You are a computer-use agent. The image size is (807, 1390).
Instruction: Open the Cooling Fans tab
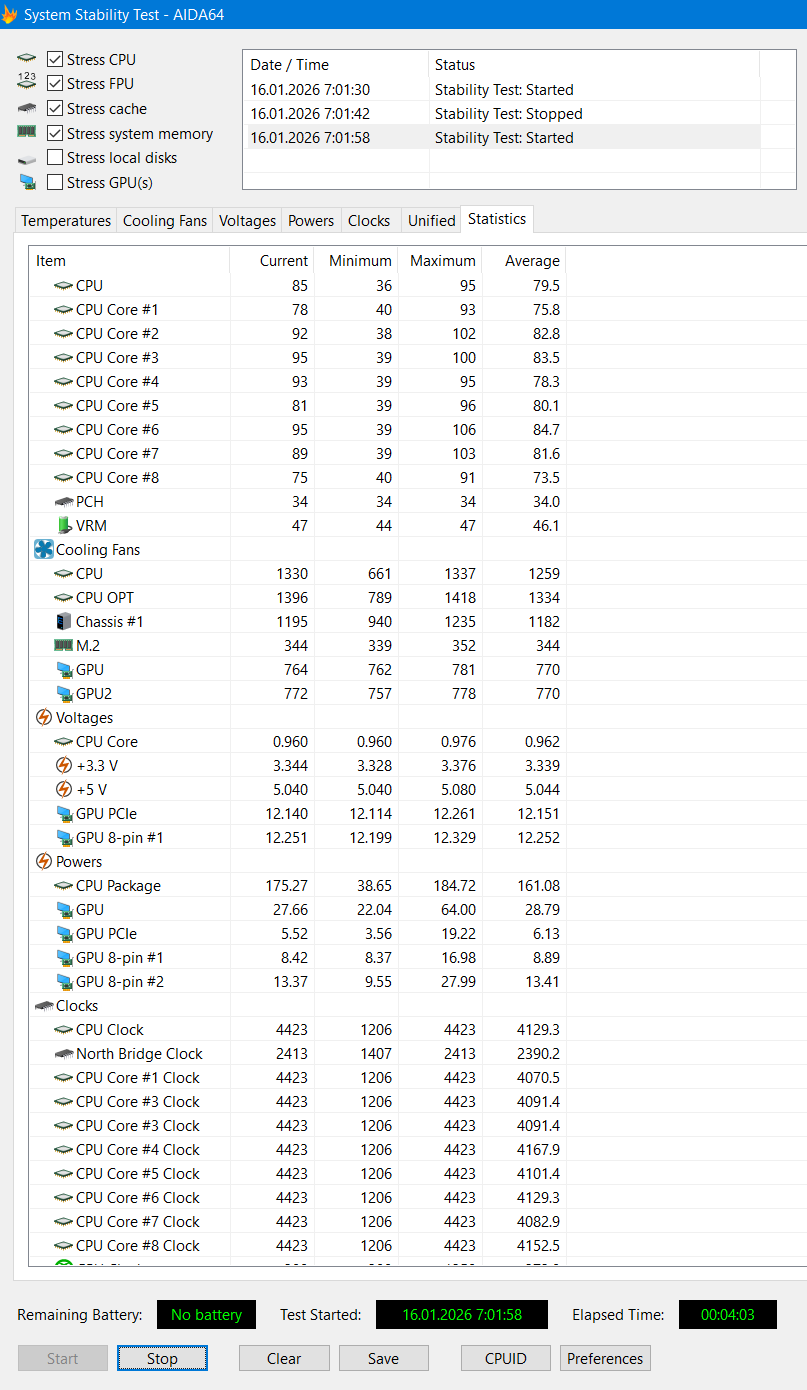click(165, 221)
